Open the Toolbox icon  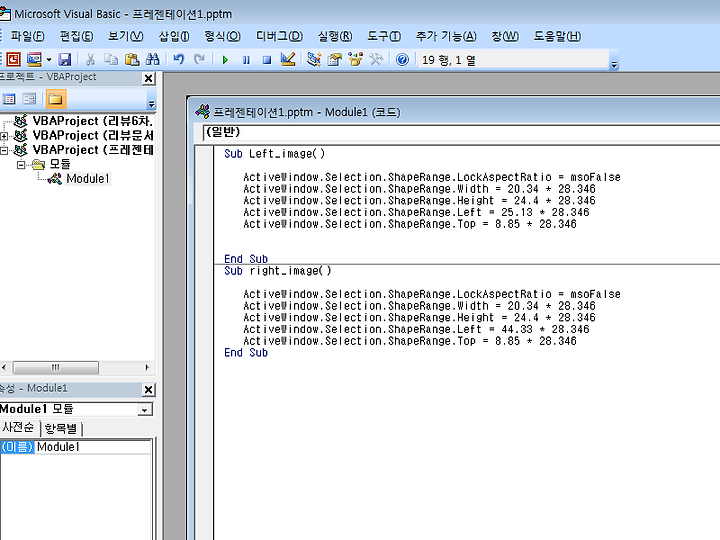[376, 59]
